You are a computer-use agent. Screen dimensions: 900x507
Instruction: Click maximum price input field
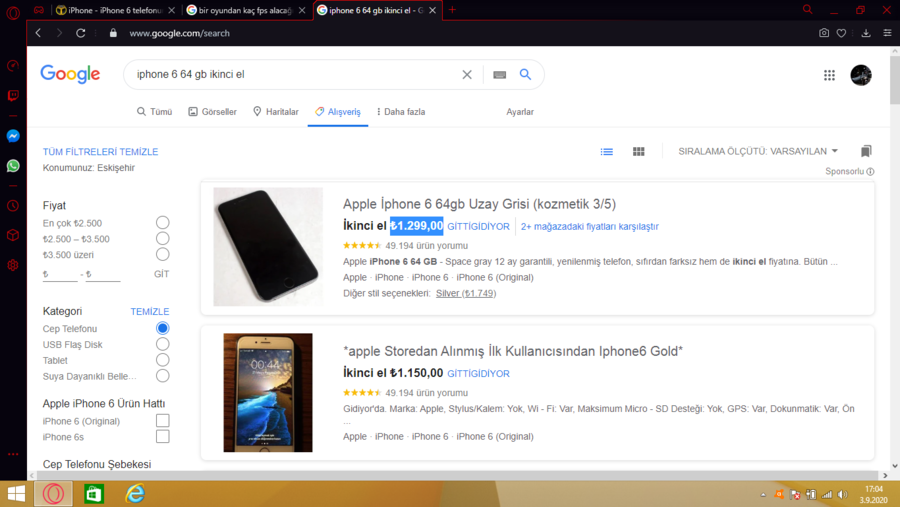[103, 274]
